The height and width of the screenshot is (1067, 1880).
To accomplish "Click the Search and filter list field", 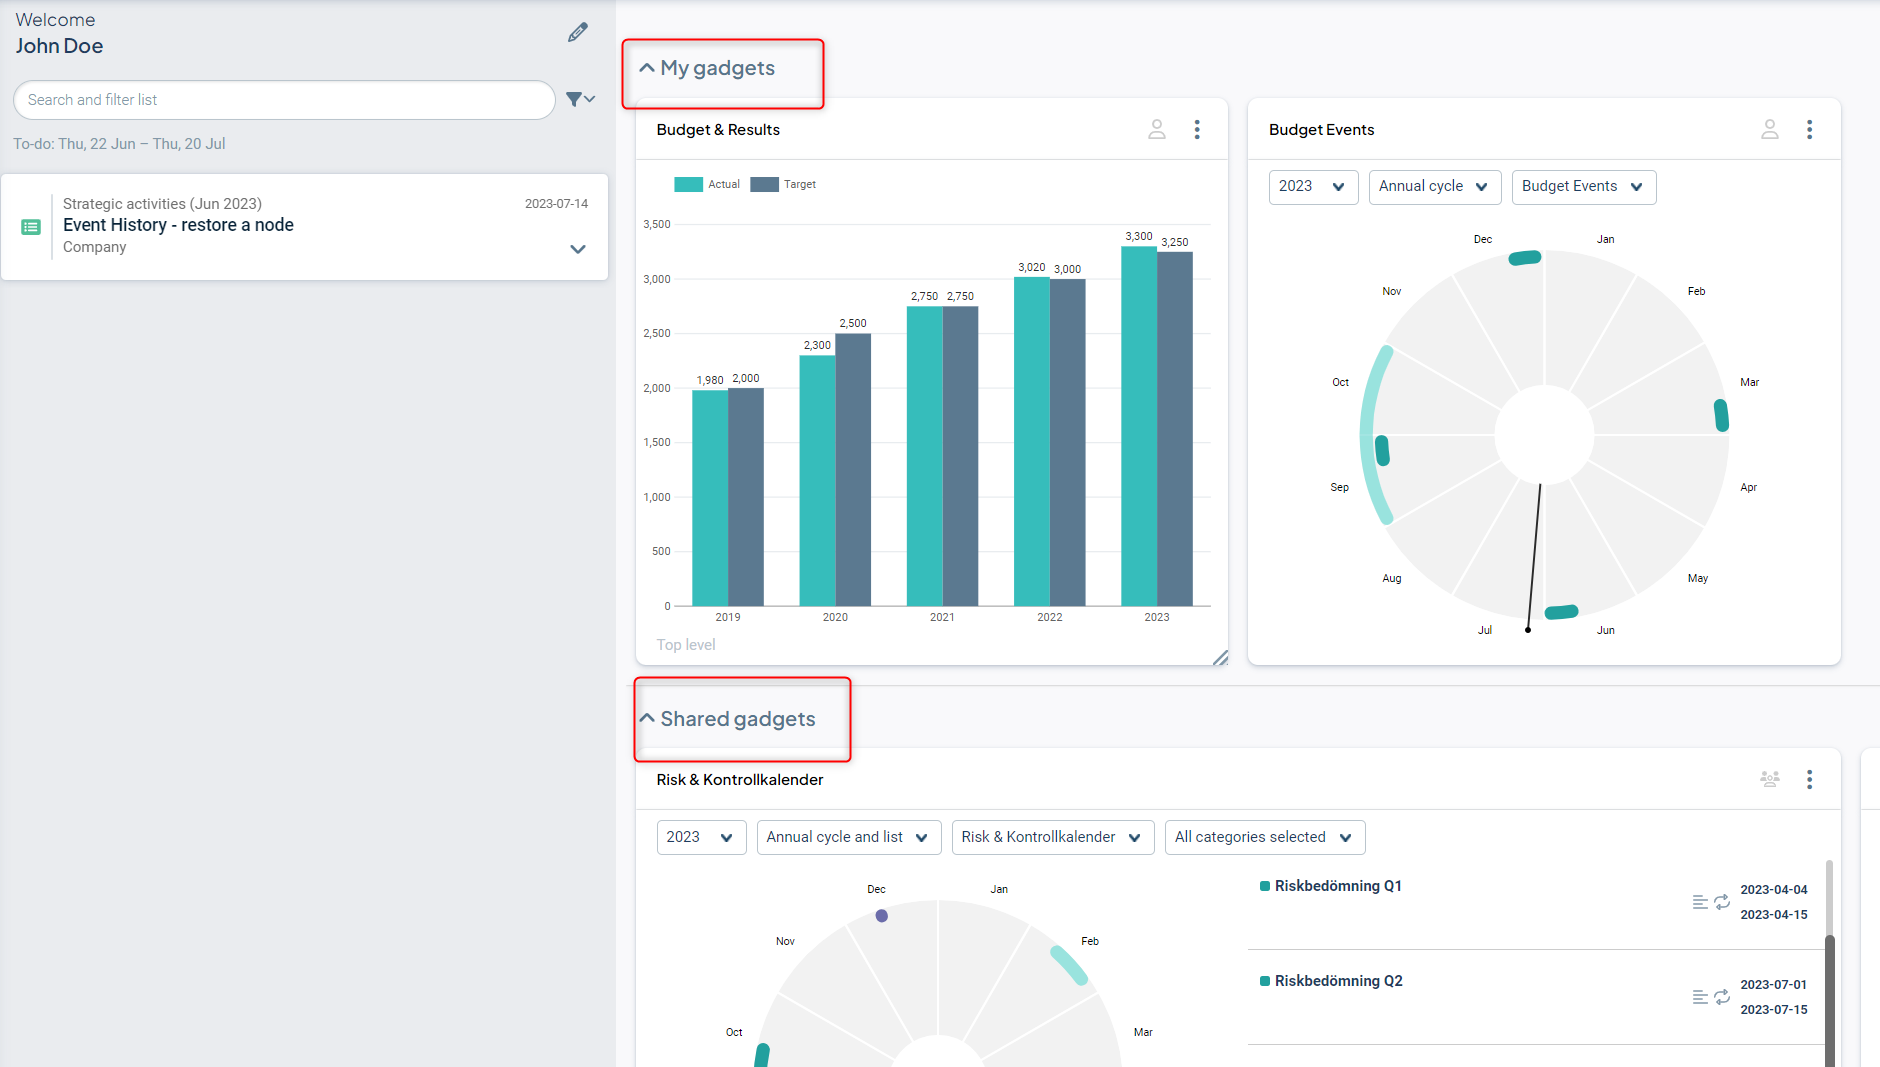I will point(284,100).
